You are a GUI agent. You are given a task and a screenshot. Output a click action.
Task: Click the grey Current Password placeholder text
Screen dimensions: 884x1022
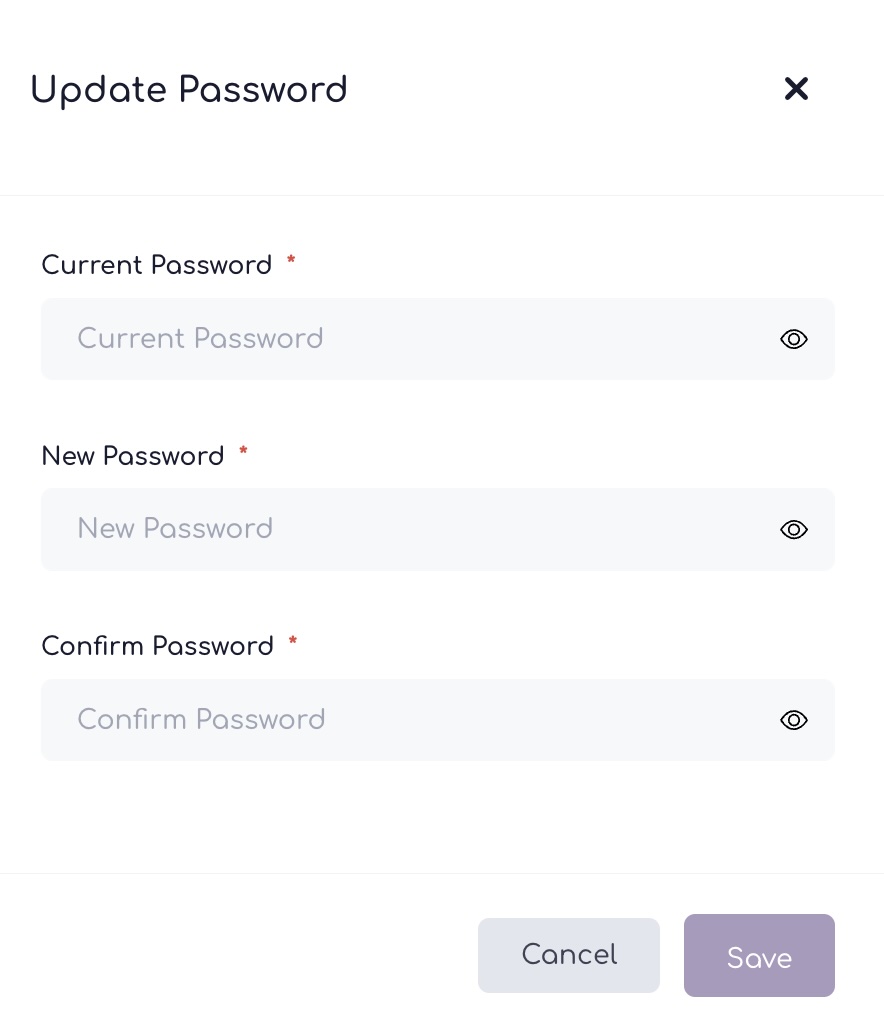[200, 339]
